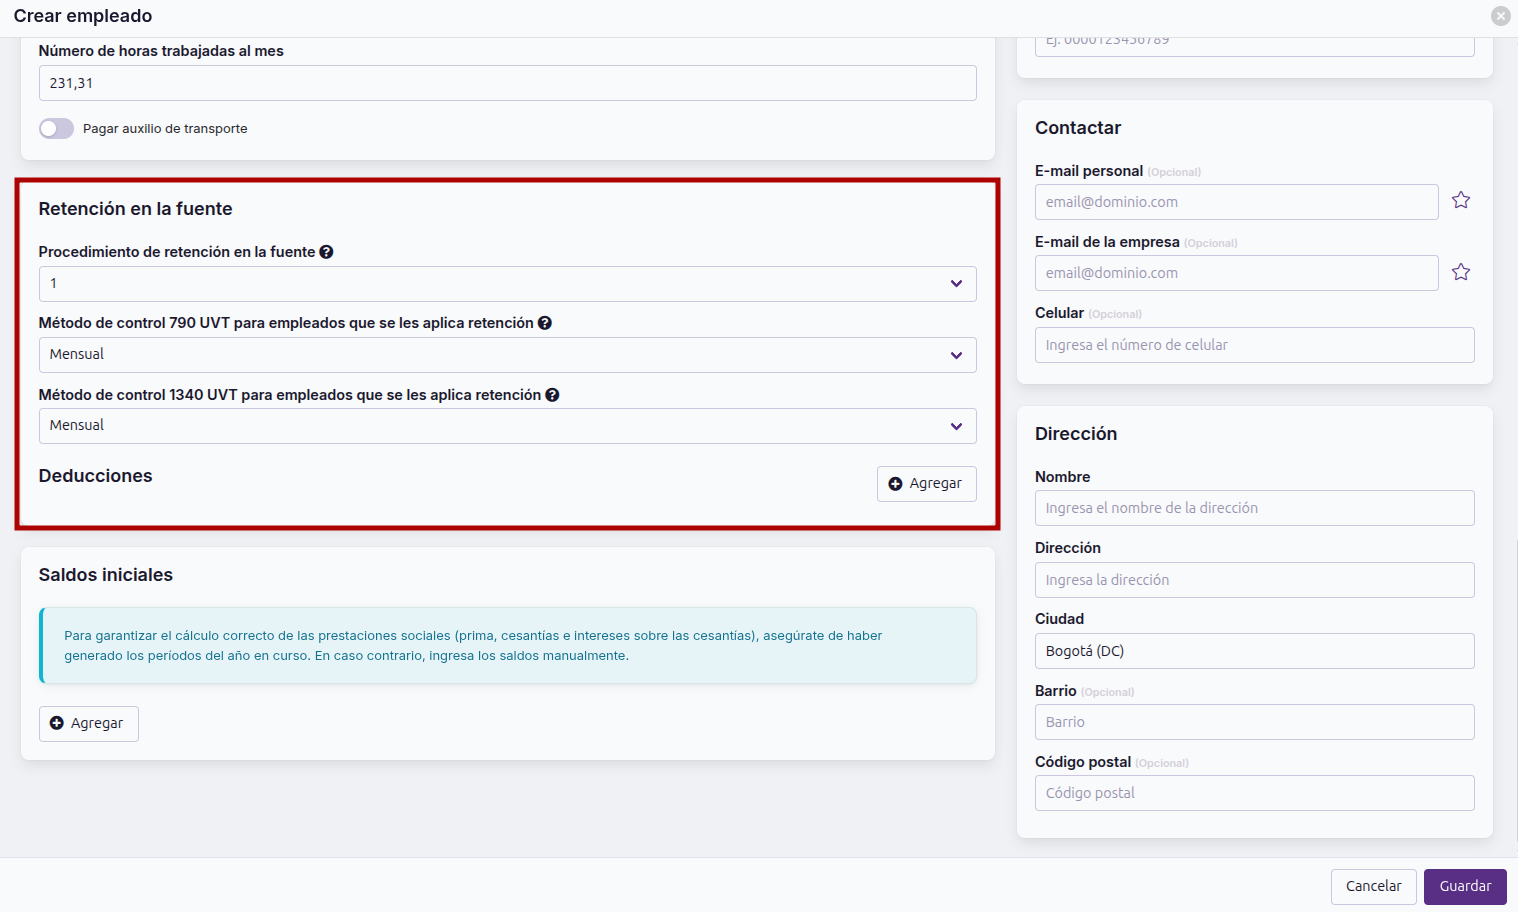
Task: Toggle Pagar auxilio de transporte switch
Action: pyautogui.click(x=56, y=128)
